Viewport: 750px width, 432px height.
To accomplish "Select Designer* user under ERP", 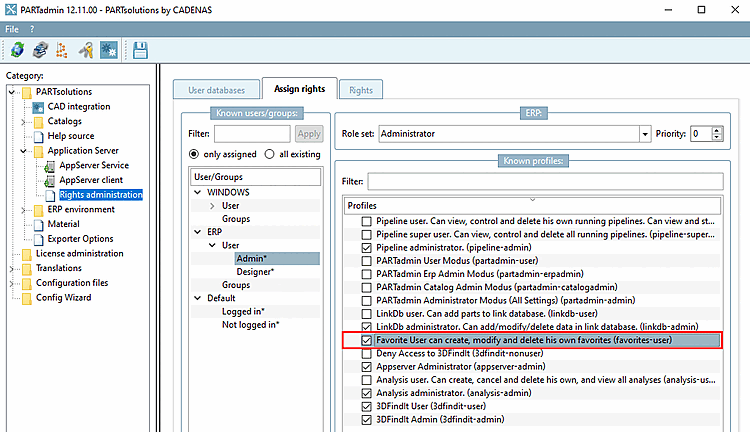I will point(255,272).
